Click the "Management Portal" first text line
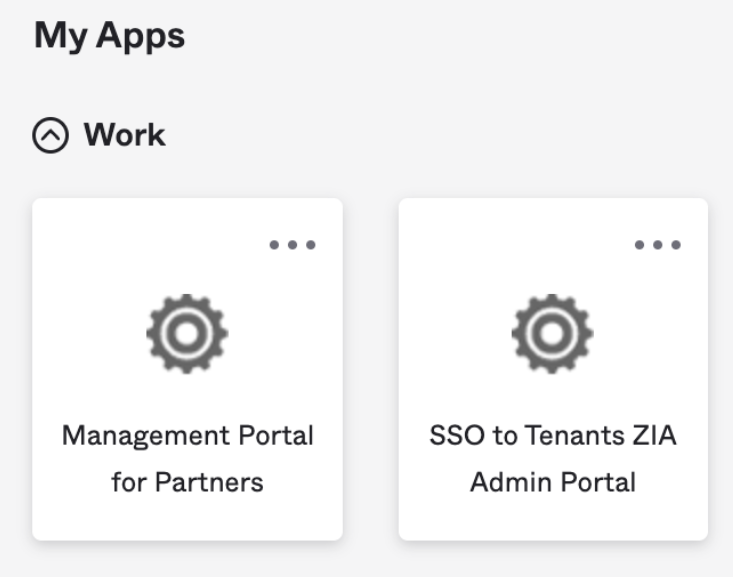Screen dimensions: 733x577 [187, 436]
